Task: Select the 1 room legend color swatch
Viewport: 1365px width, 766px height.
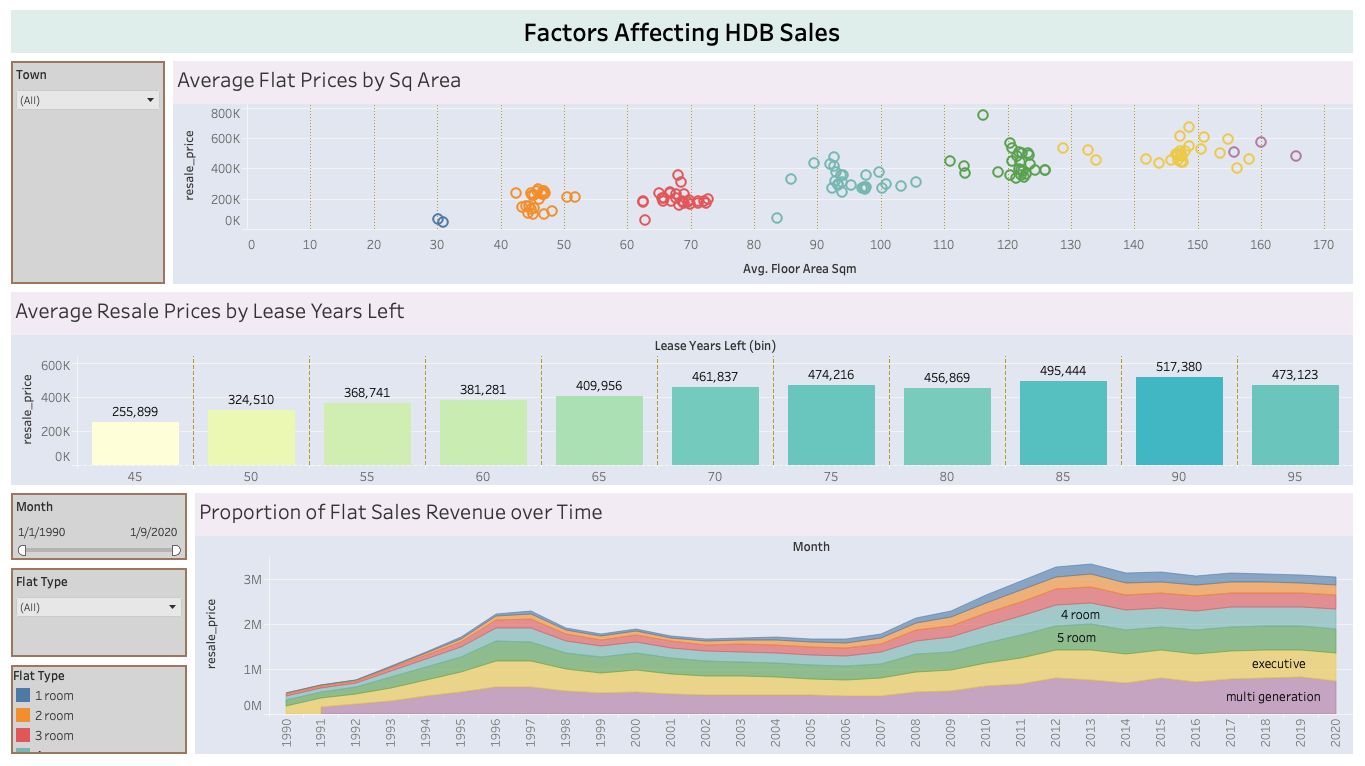Action: pyautogui.click(x=24, y=696)
